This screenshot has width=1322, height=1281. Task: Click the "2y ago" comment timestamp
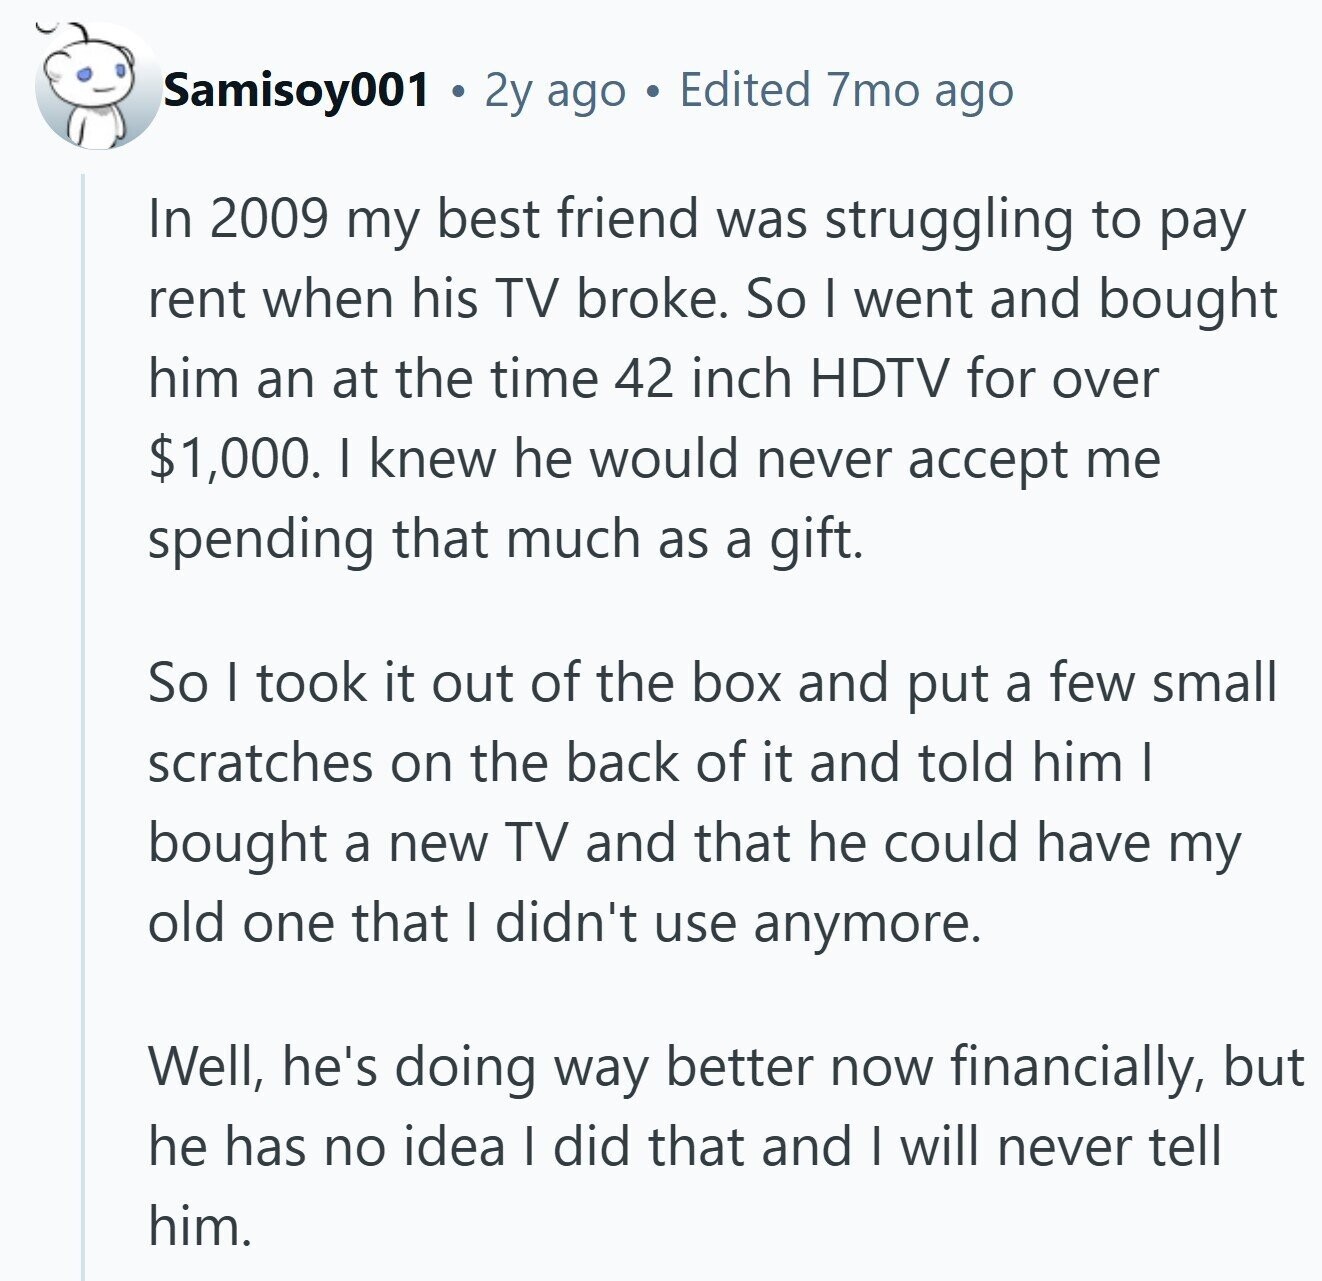tap(555, 91)
